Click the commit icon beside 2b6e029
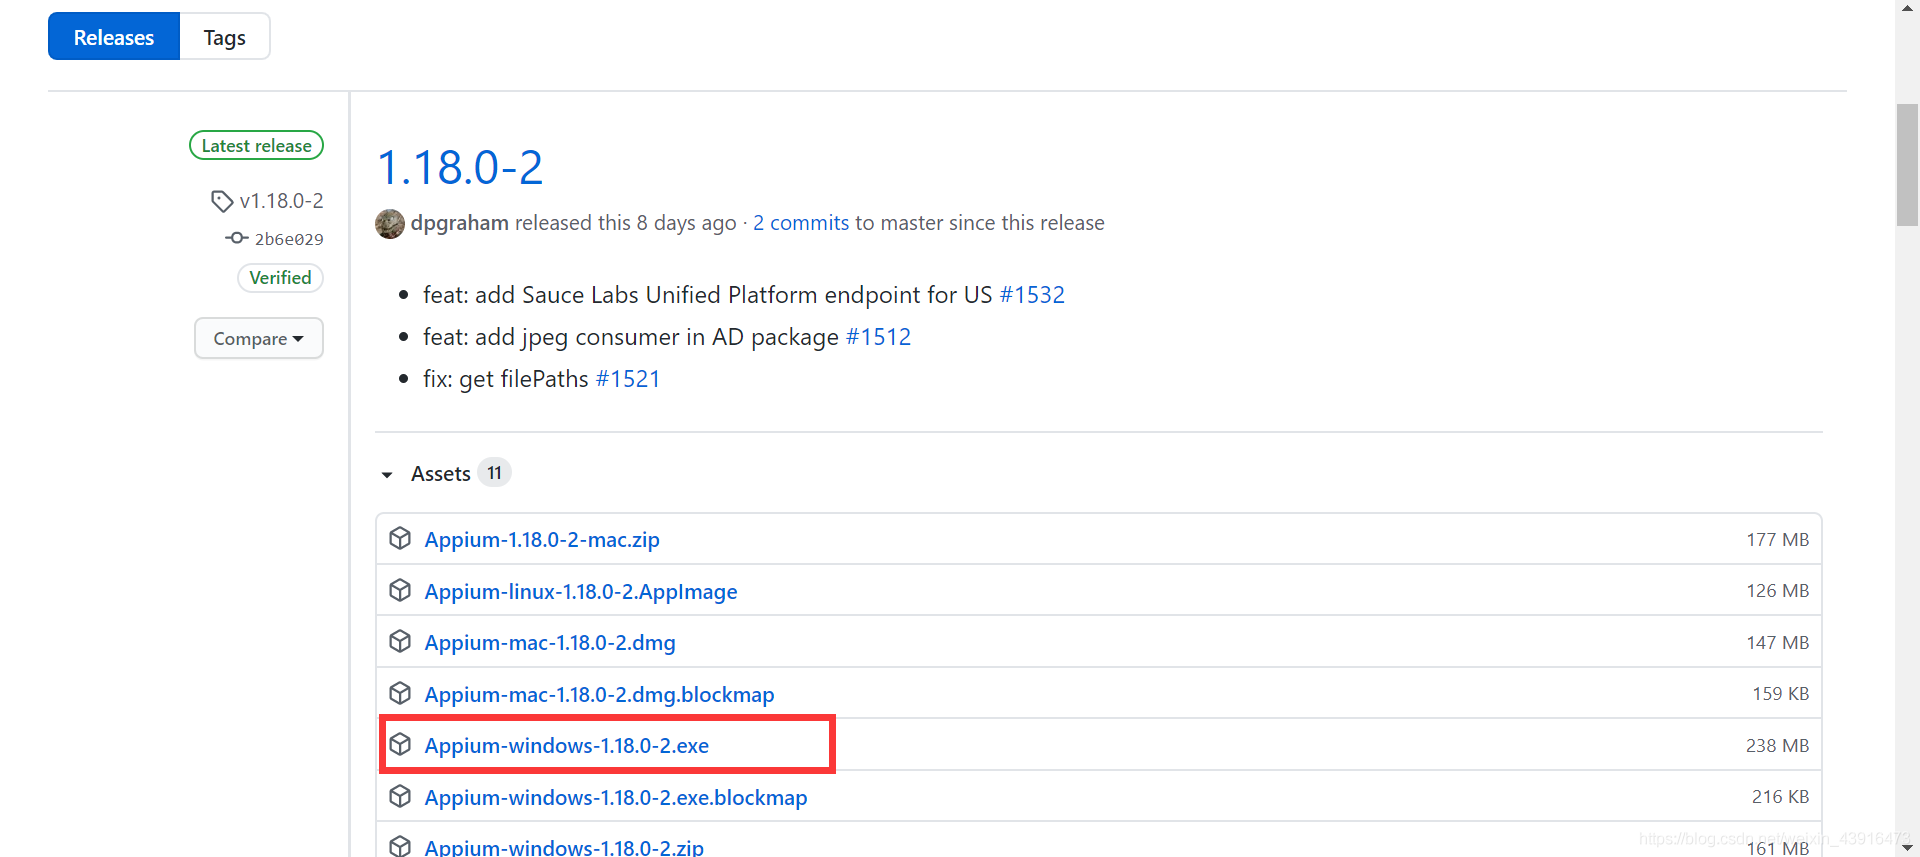1920x857 pixels. [x=236, y=238]
